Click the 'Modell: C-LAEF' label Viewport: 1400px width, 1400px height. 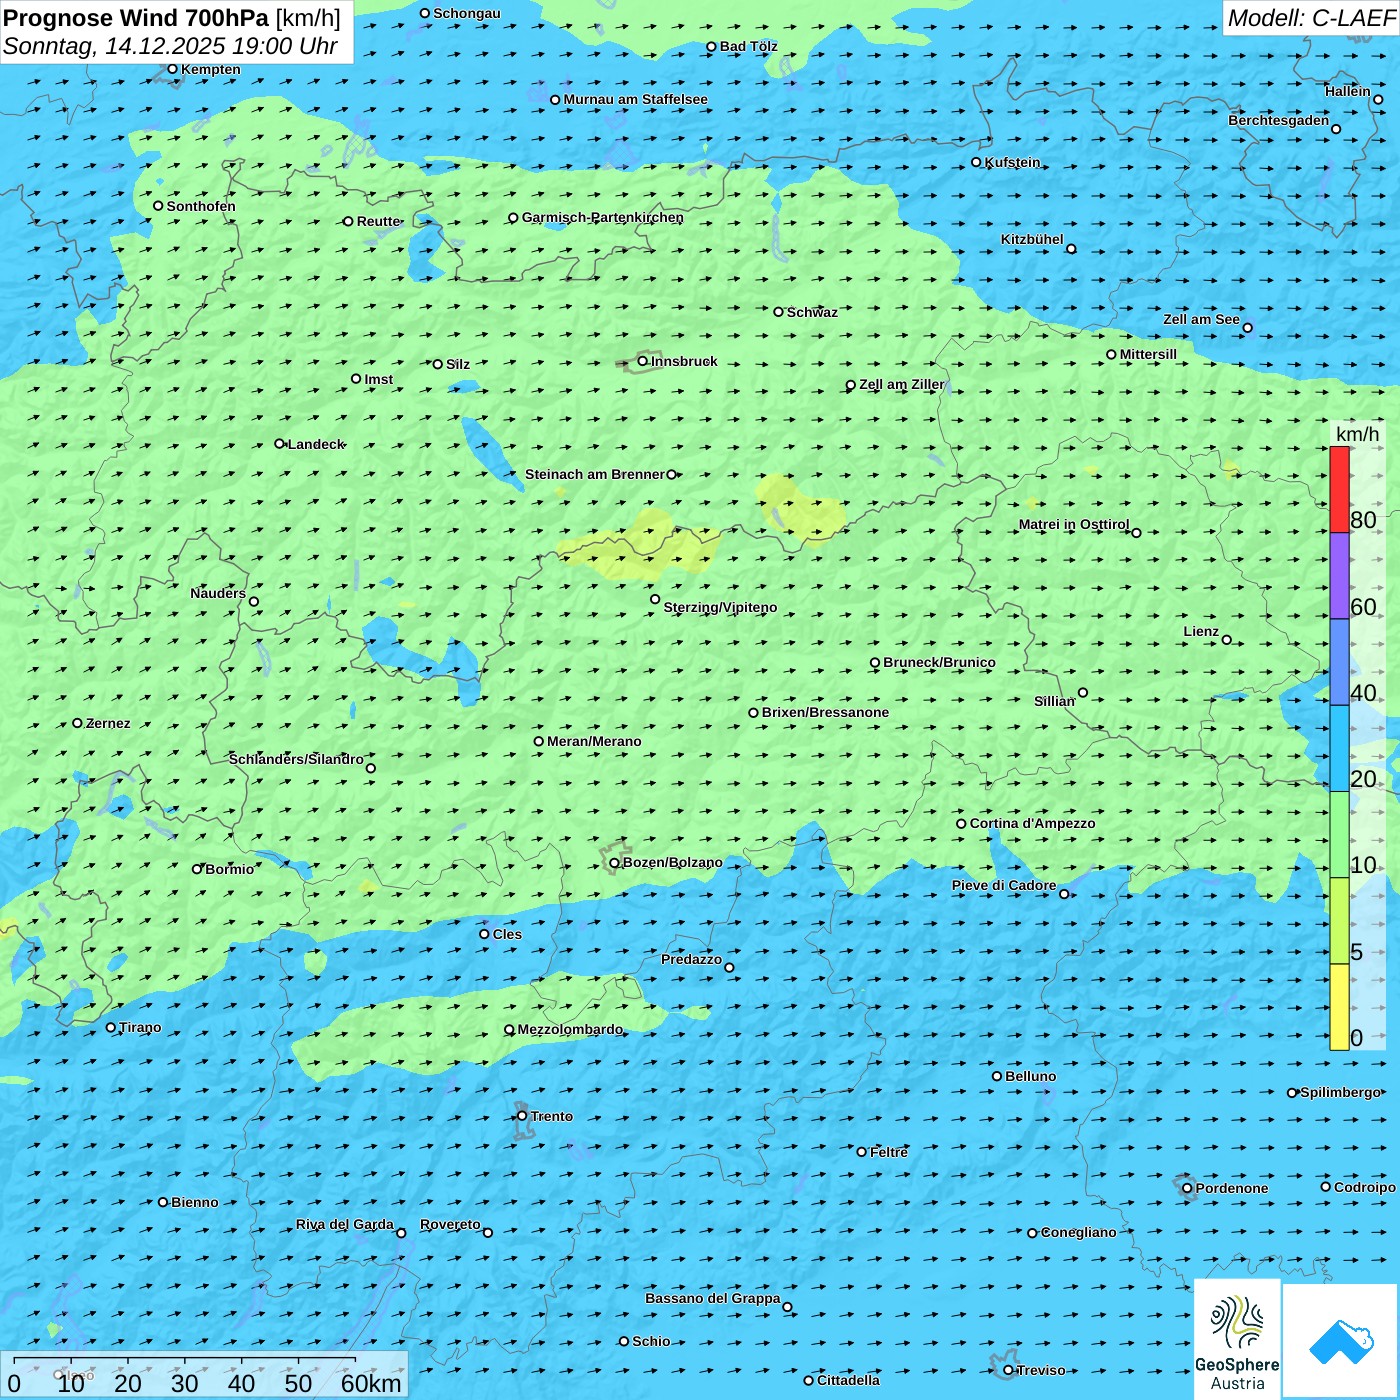[x=1310, y=18]
